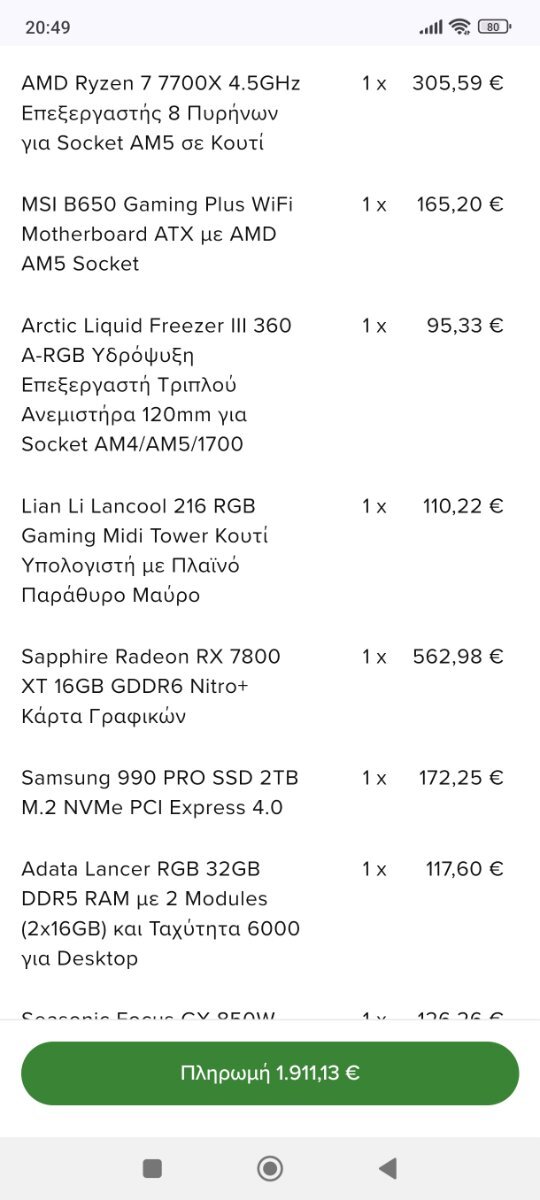Tap the 20:49 clock in status bar
540x1200 pixels.
coord(48,27)
